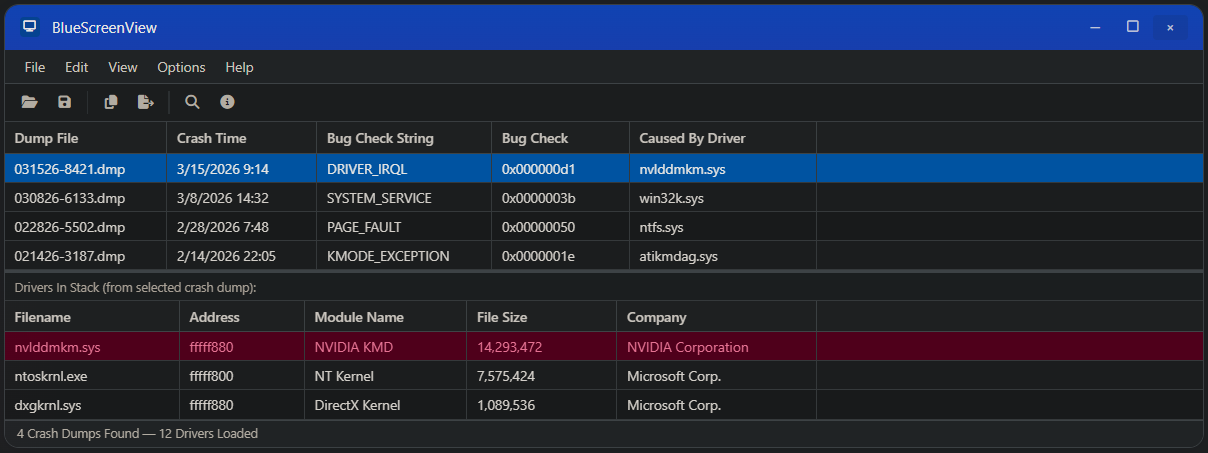The height and width of the screenshot is (453, 1208).
Task: Sort by Bug Check column header
Action: point(561,138)
